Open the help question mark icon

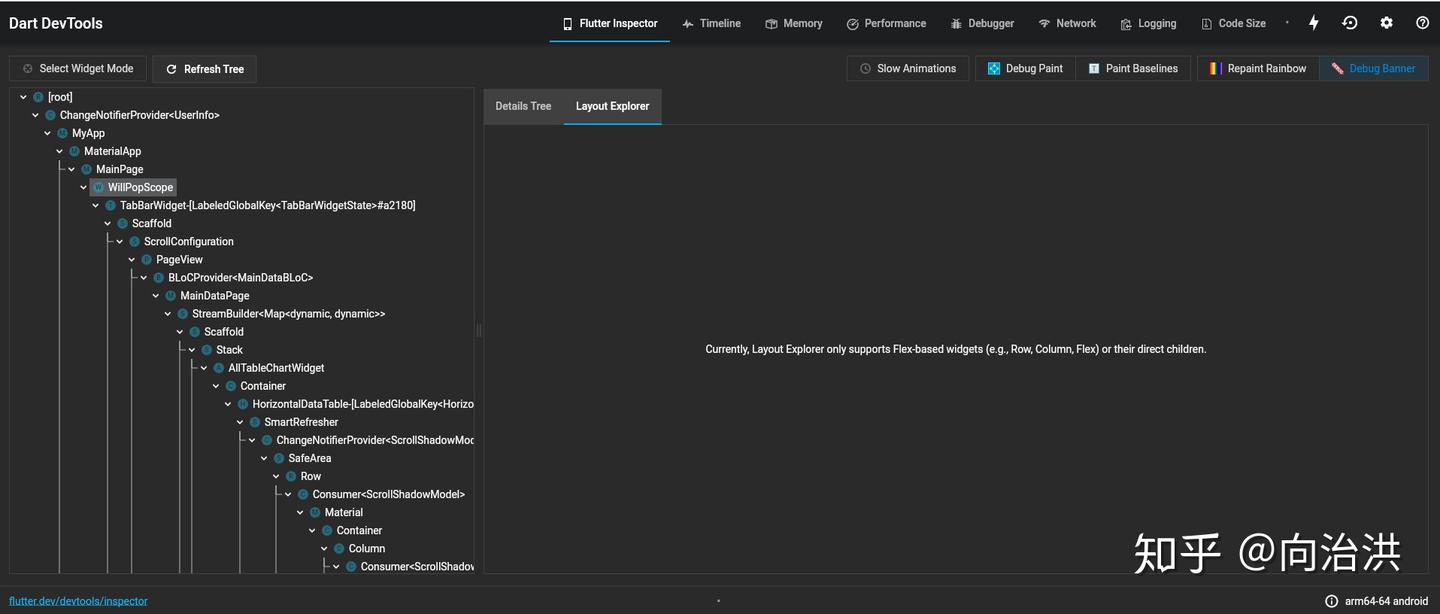1422,23
